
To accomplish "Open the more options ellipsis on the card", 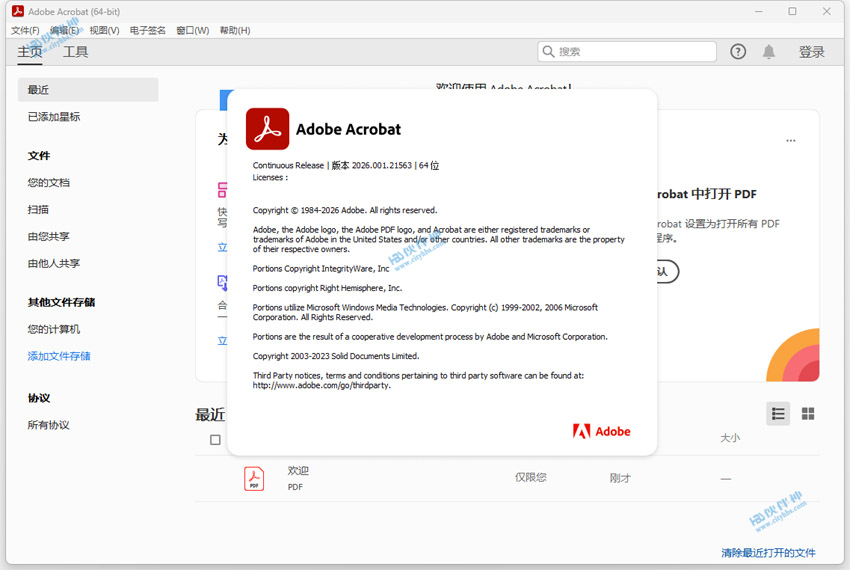I will click(791, 140).
